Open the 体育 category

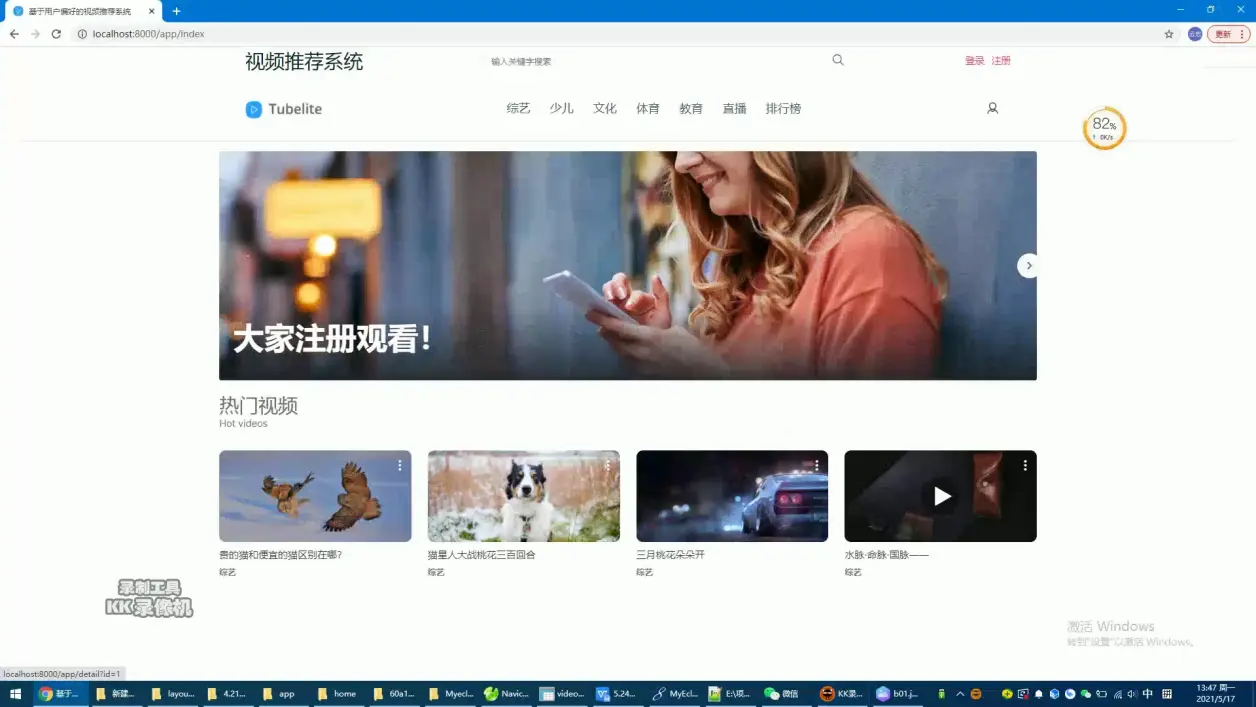coord(648,109)
